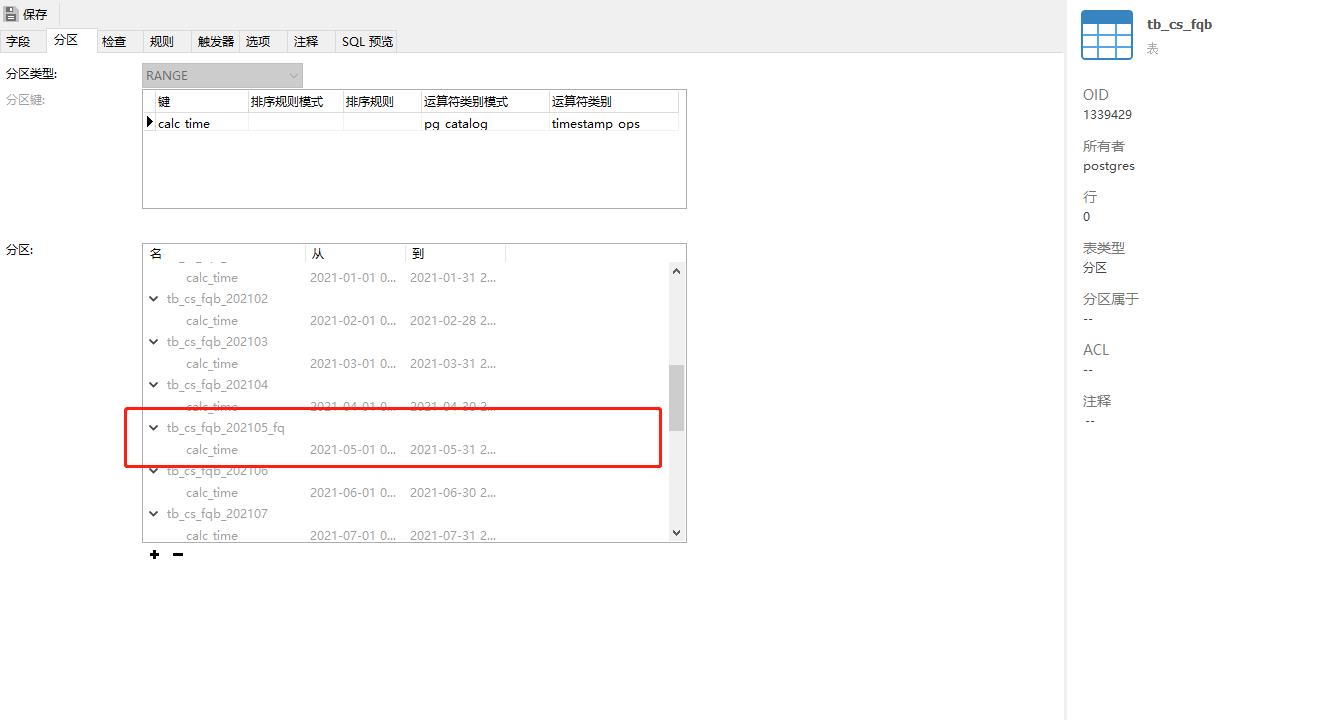Click the 到 column header

tap(456, 253)
